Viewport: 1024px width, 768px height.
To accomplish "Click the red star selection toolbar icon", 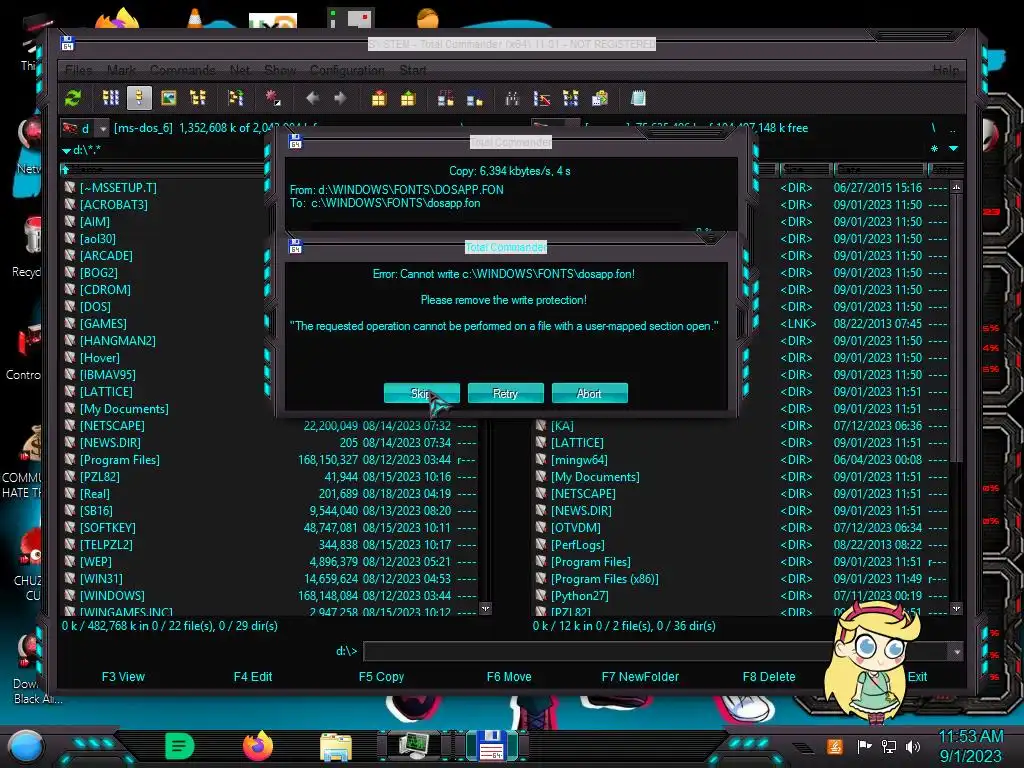I will [x=273, y=99].
